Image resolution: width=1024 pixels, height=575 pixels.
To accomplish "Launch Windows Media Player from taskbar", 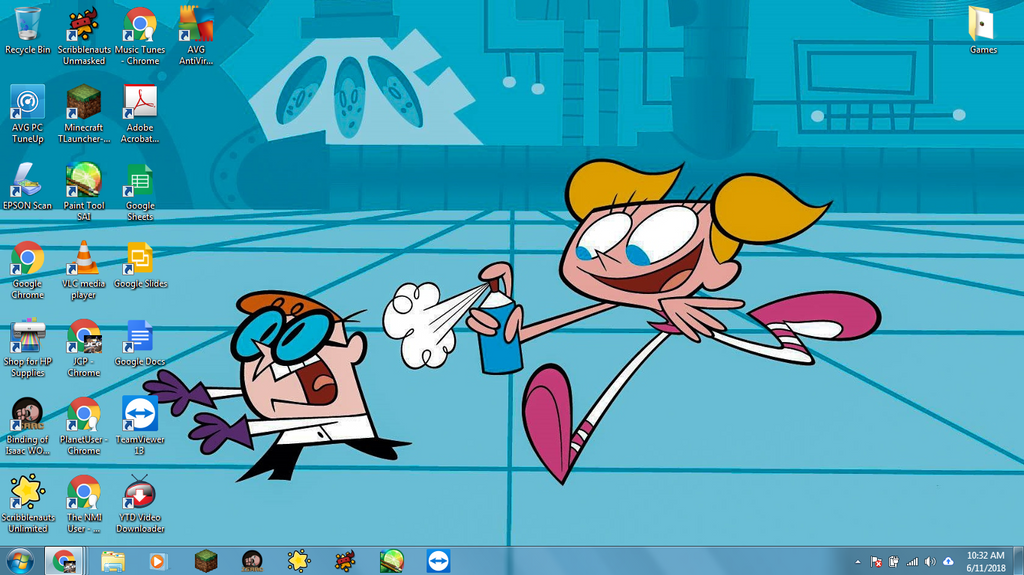I will click(x=157, y=561).
